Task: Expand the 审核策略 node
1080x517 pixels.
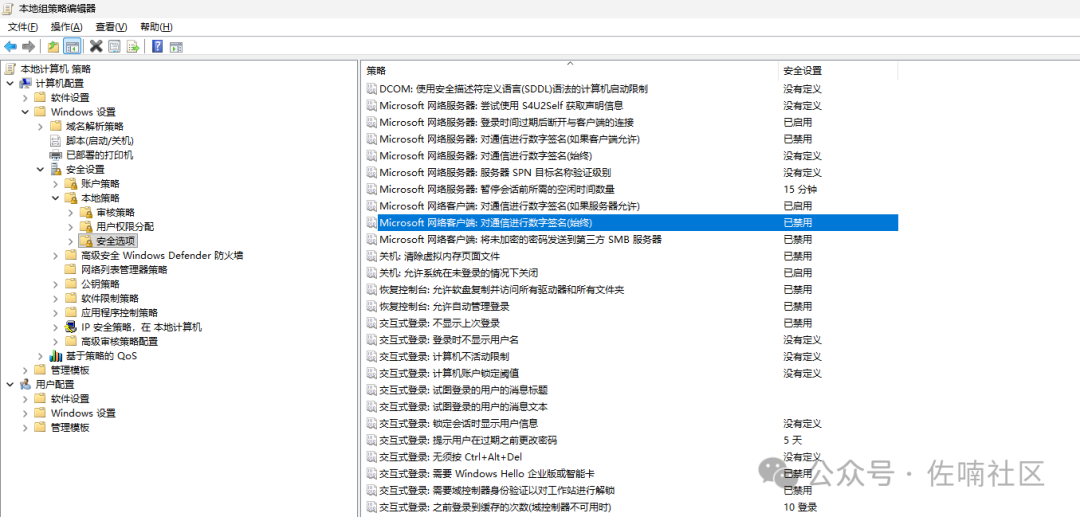Action: click(70, 212)
